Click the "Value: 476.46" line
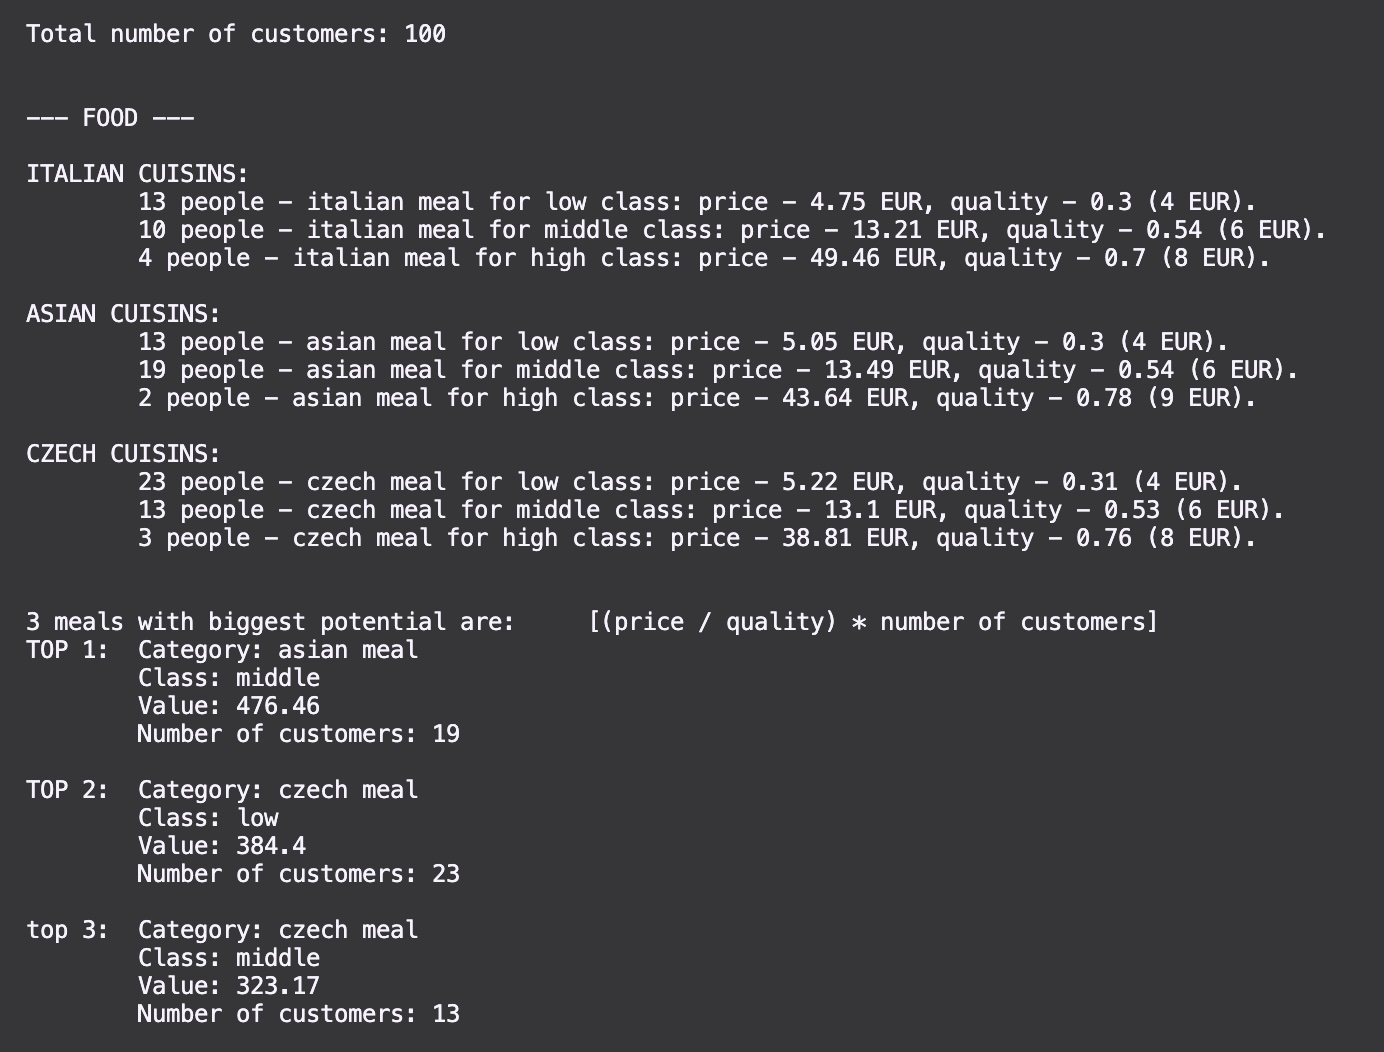Screen dimensions: 1384x1052 point(228,706)
